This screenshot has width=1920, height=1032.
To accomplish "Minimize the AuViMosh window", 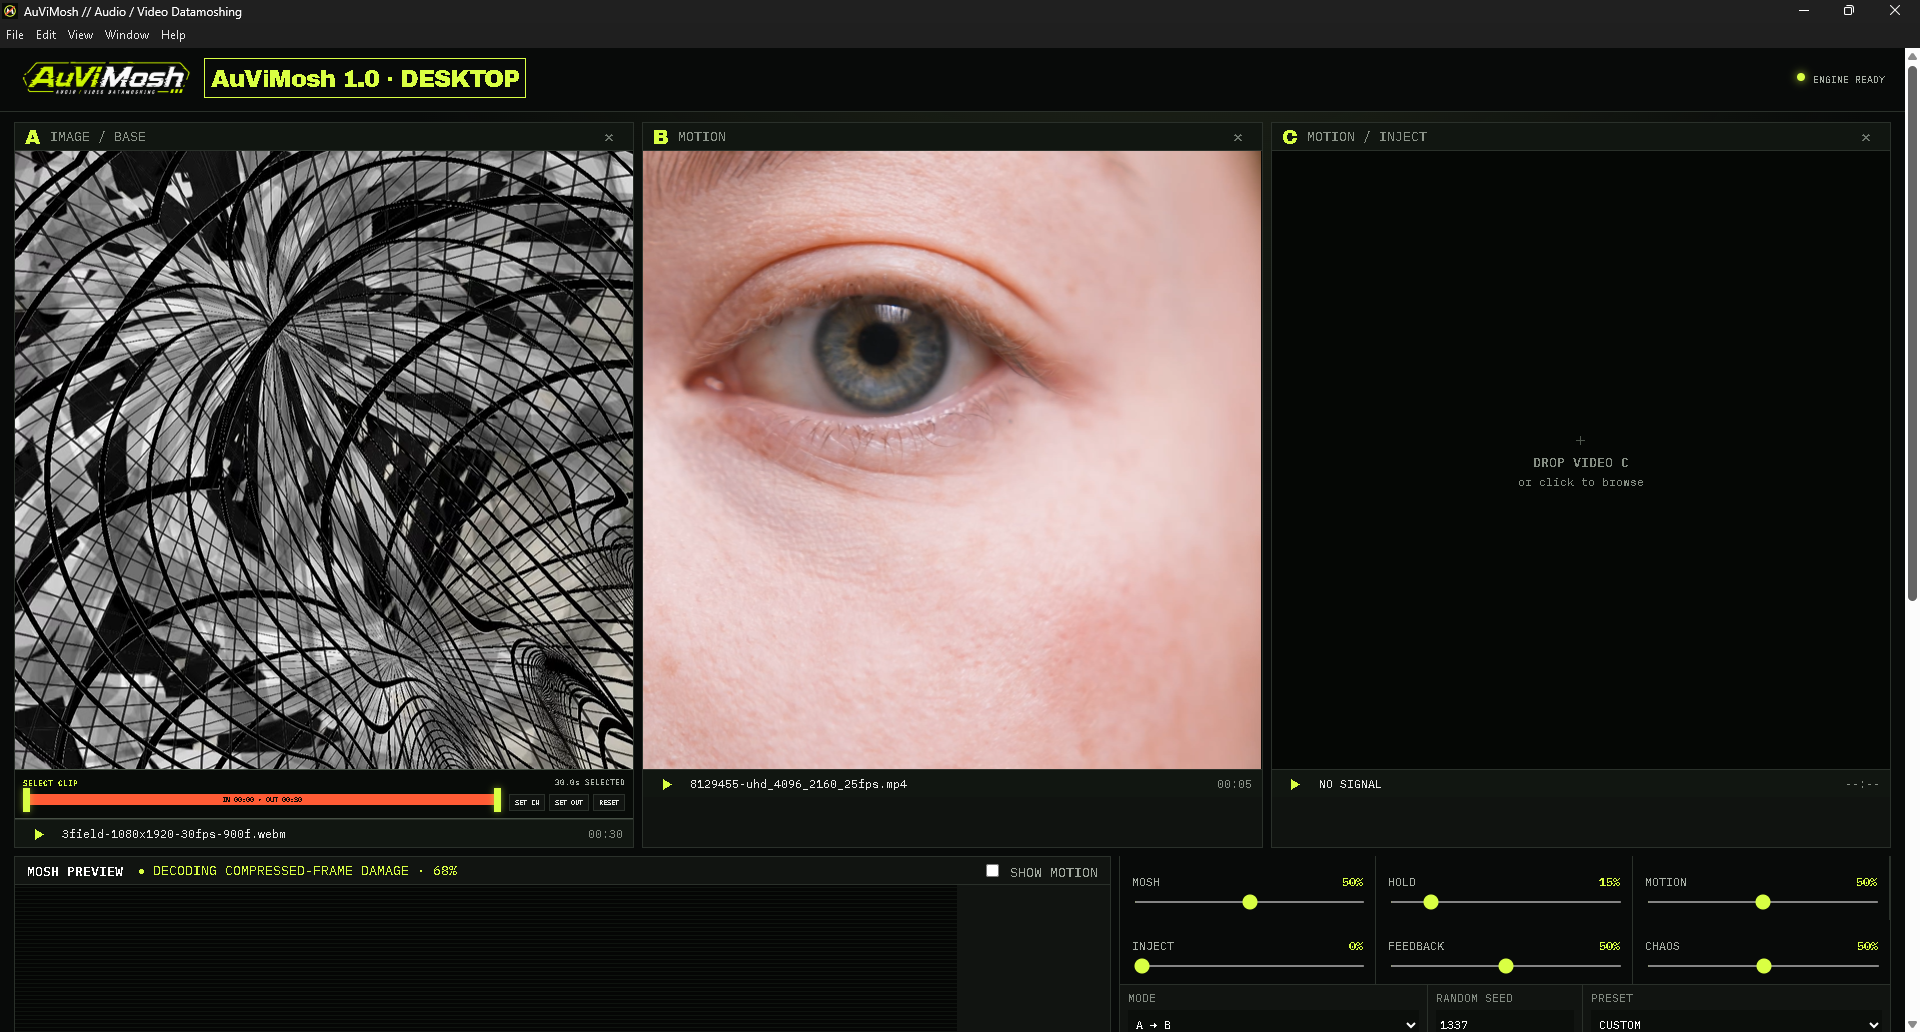I will (x=1804, y=11).
